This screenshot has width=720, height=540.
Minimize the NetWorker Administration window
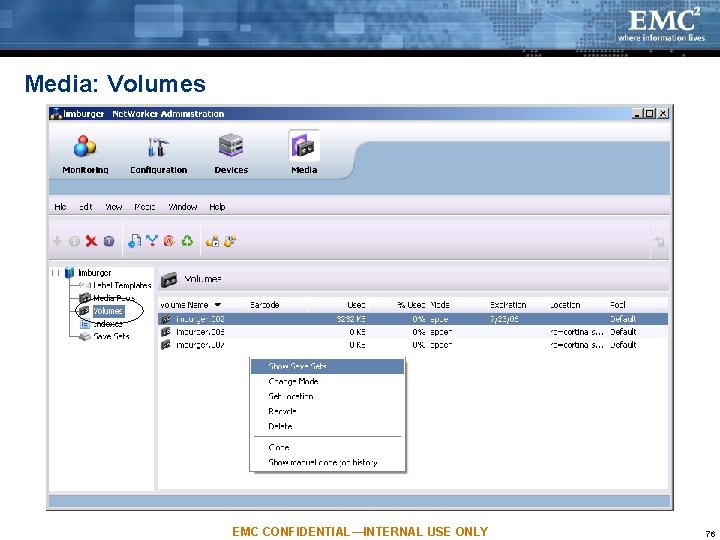click(x=636, y=114)
